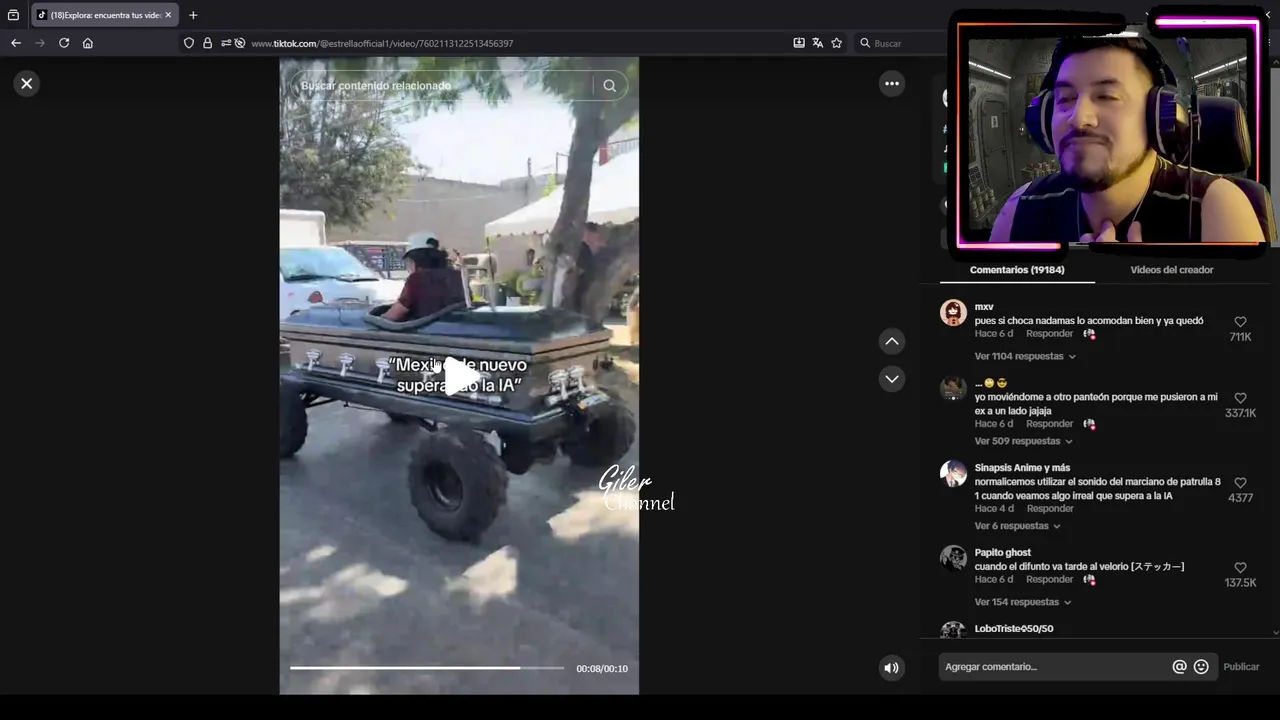1280x720 pixels.
Task: Bookmark this page with the star
Action: point(837,43)
